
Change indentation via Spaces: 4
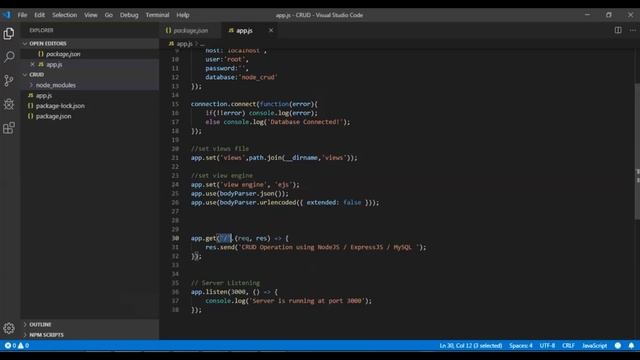521,346
